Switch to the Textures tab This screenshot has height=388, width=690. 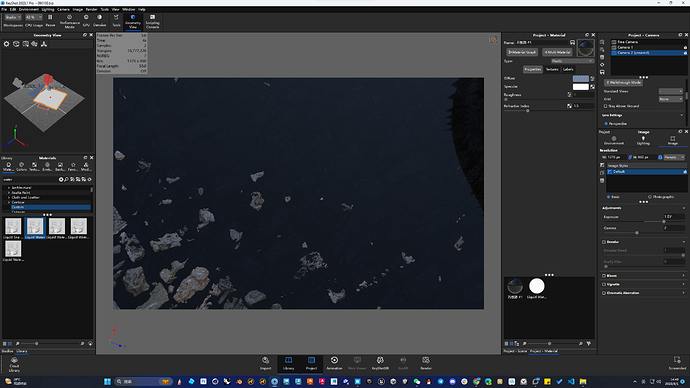click(552, 69)
